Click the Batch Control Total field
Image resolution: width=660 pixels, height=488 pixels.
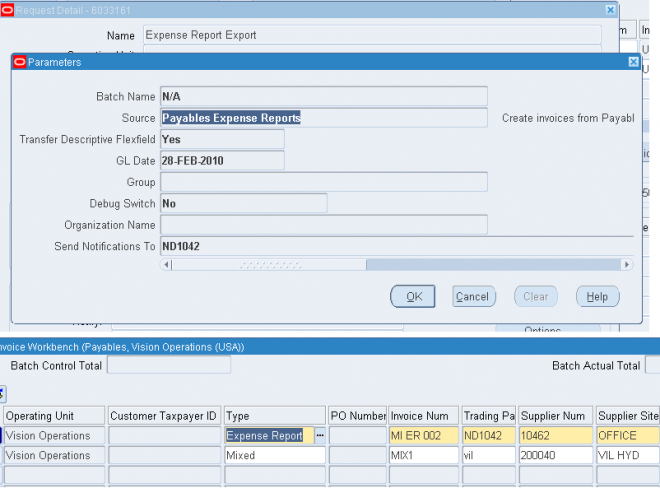tap(169, 365)
